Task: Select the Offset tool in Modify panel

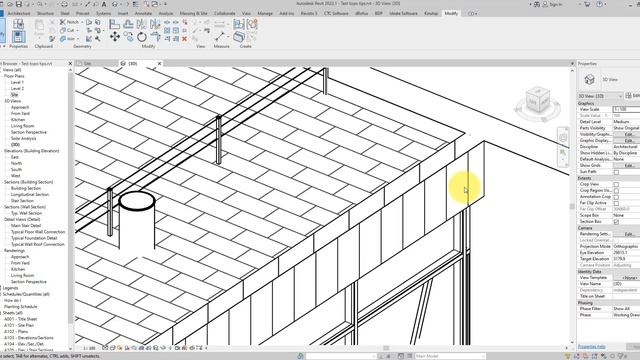Action: pyautogui.click(x=128, y=24)
